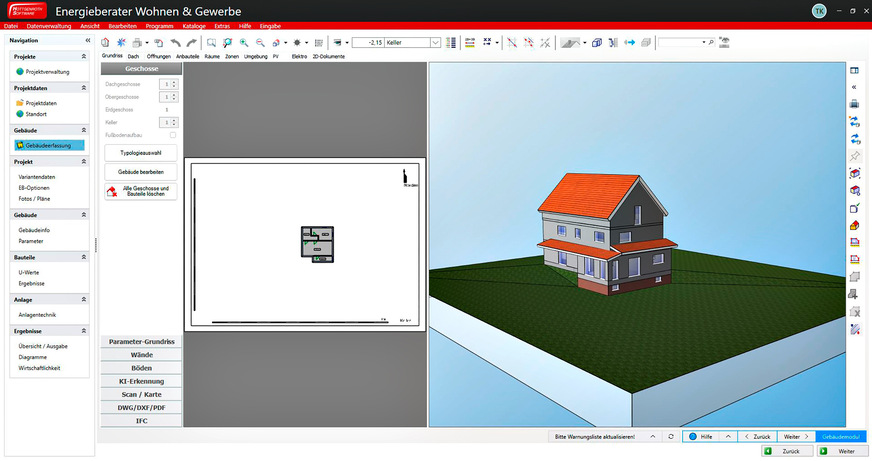
Task: Open the Keller floor level dropdown
Action: tap(435, 43)
